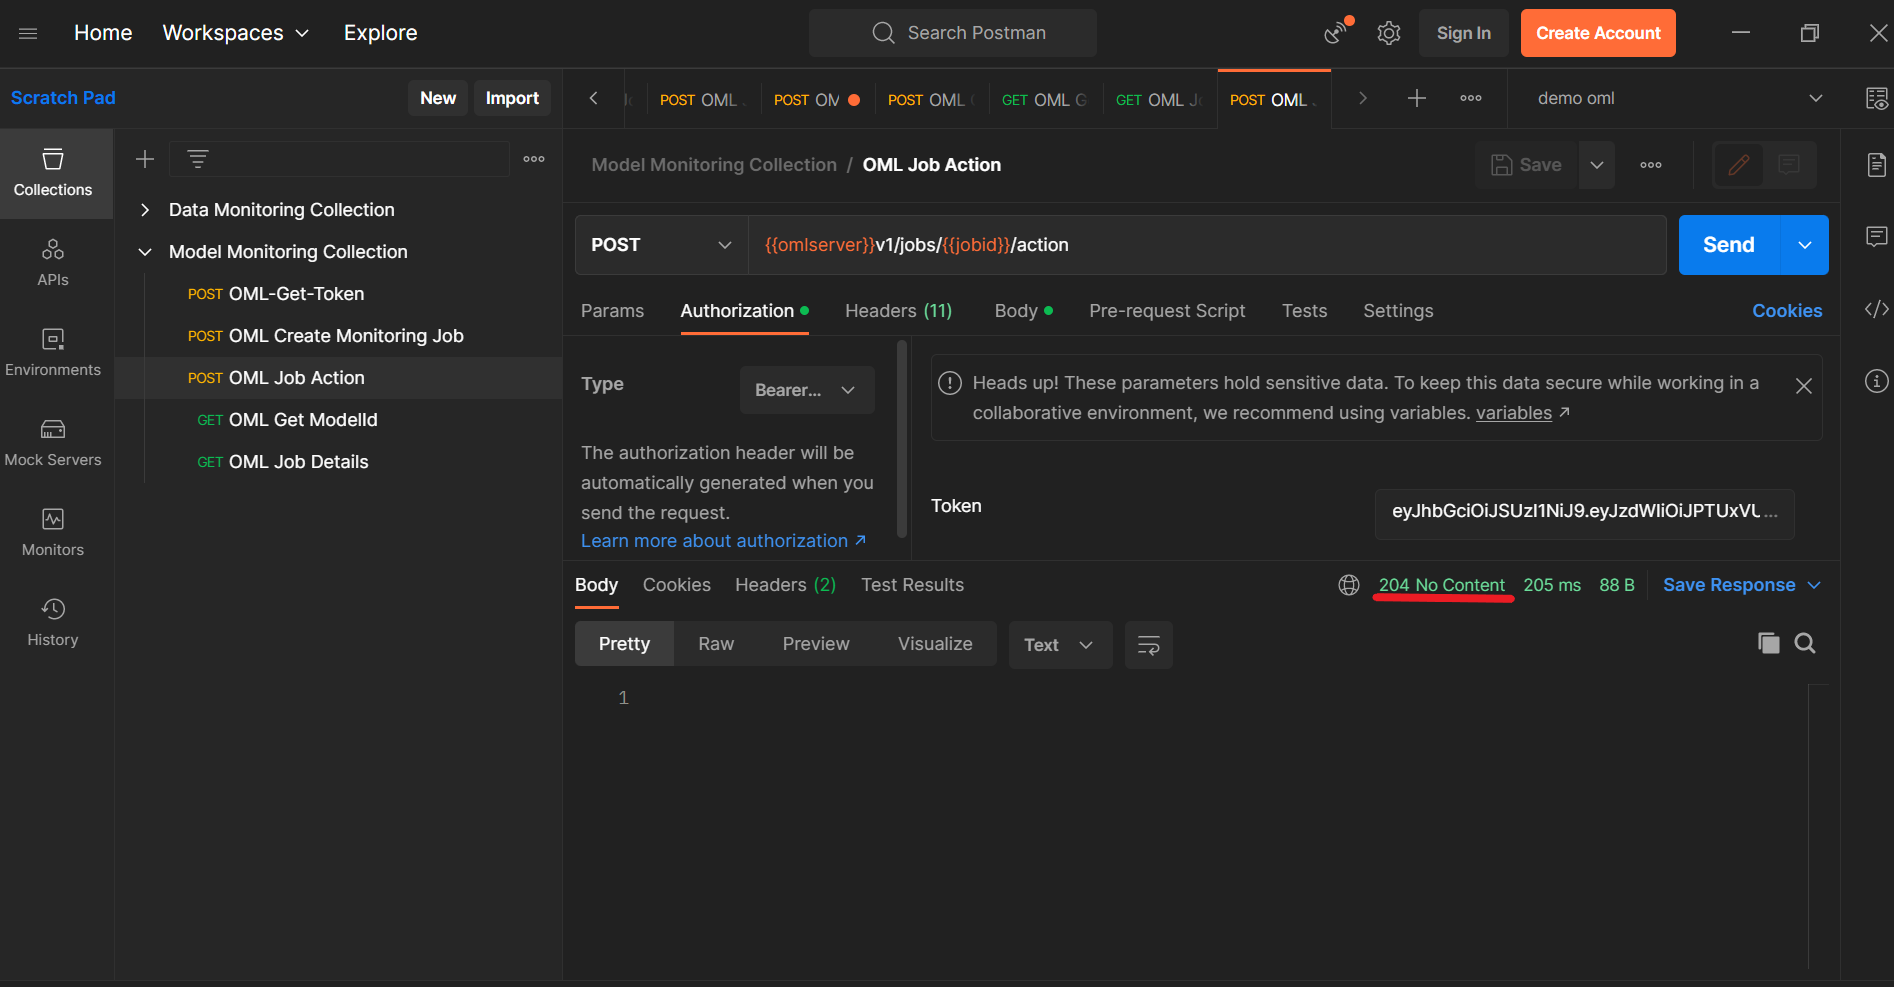Open the settings gear icon
This screenshot has height=987, width=1894.
tap(1389, 33)
